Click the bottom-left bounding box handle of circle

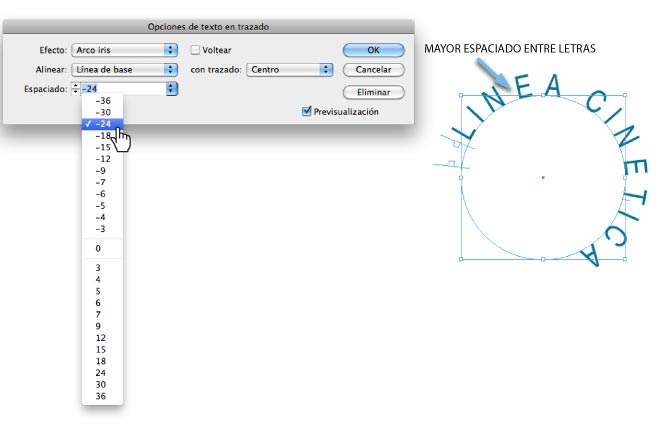pyautogui.click(x=461, y=259)
